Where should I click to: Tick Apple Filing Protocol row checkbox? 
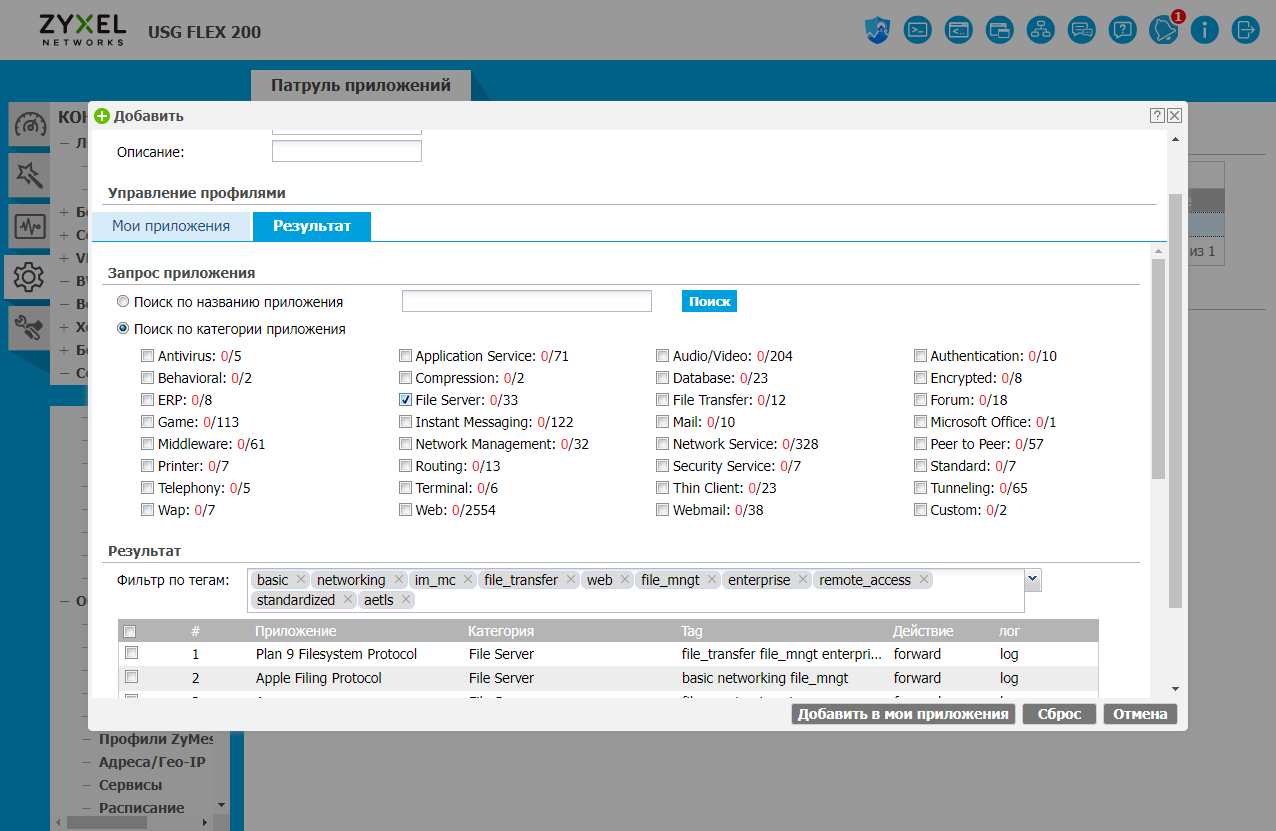(x=131, y=677)
